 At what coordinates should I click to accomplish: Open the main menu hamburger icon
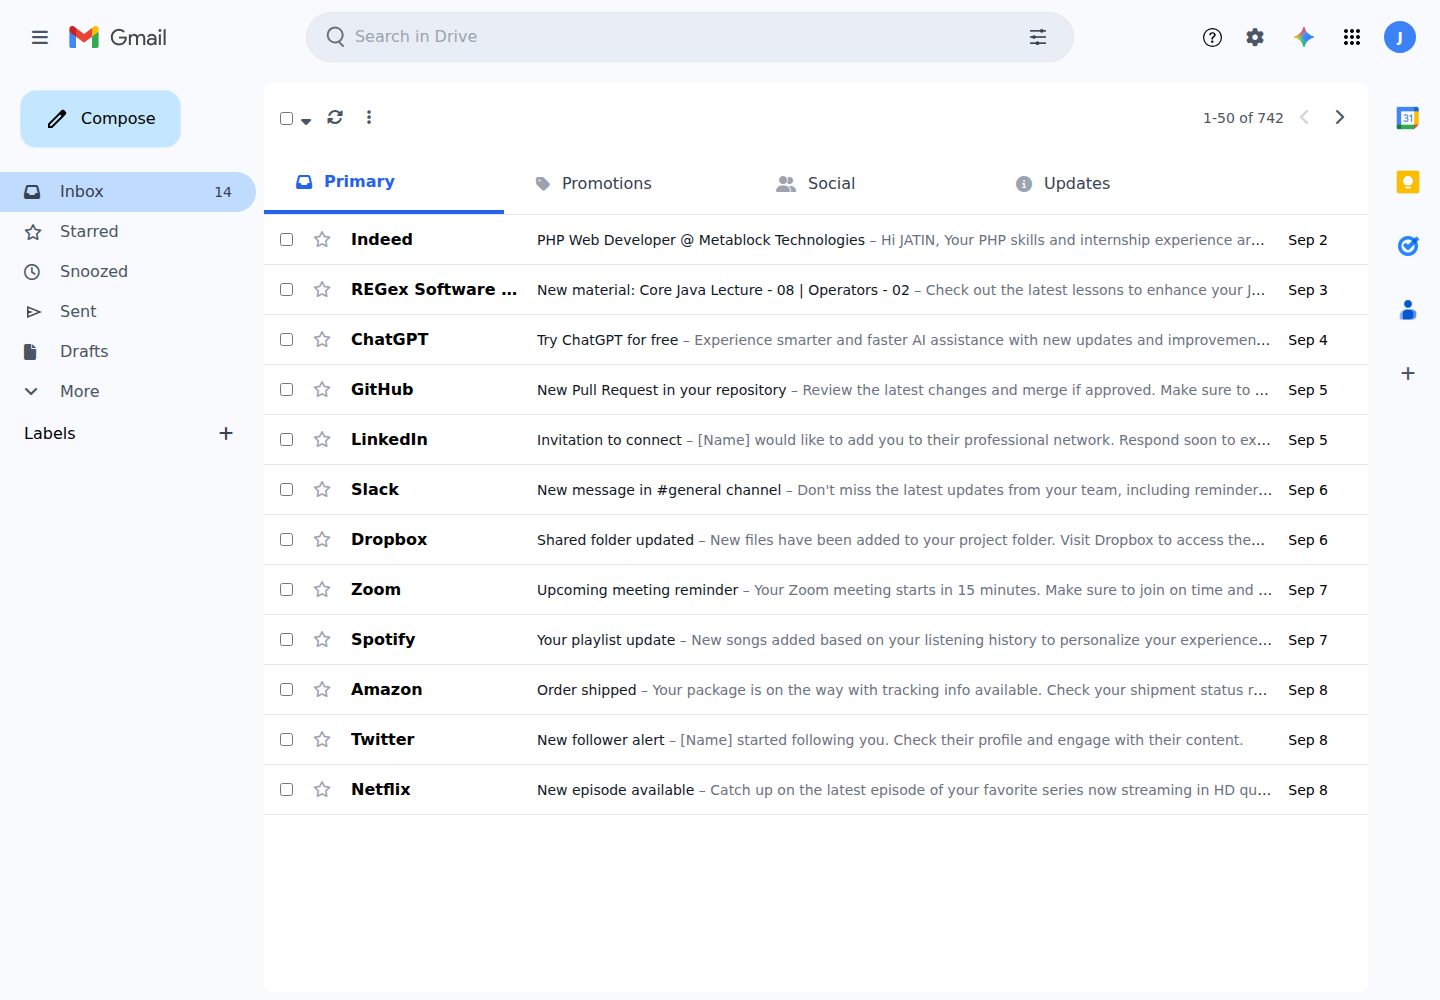pos(40,37)
